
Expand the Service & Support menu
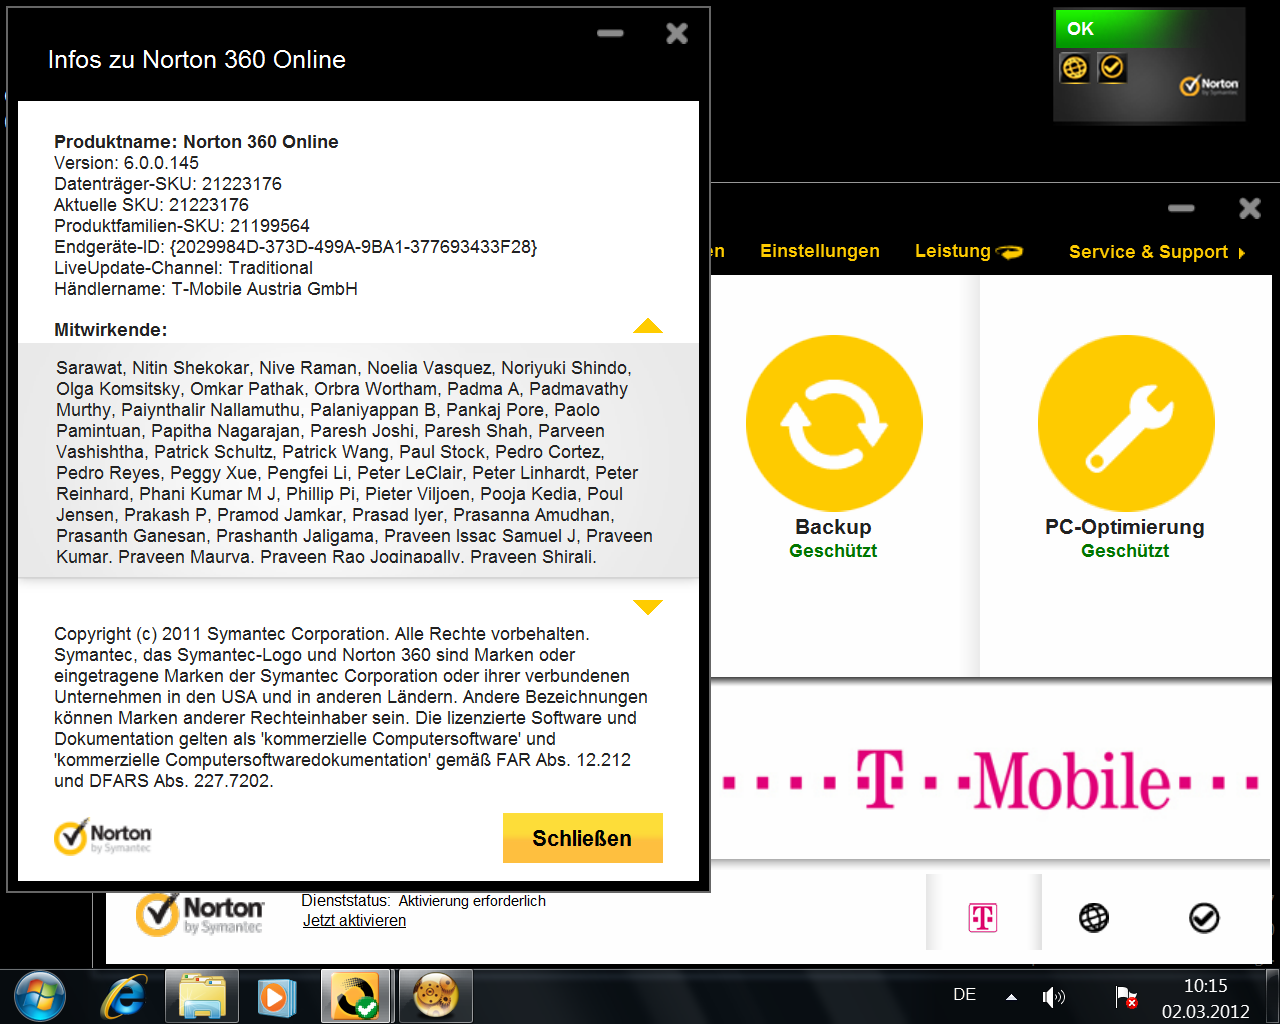1156,252
